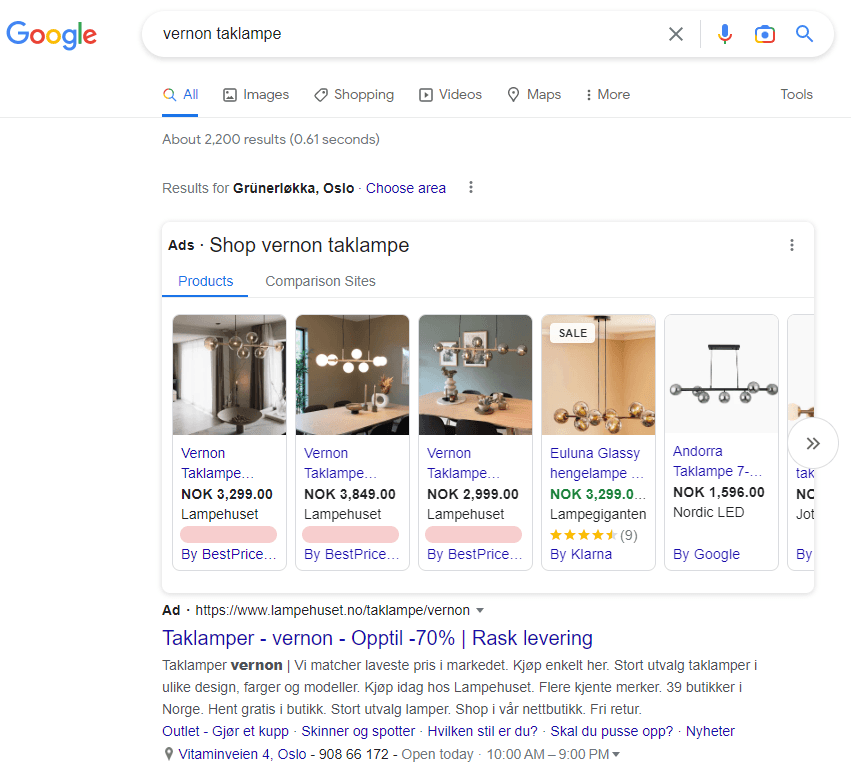Switch to the Shopping tab
The image size is (851, 777).
(354, 95)
